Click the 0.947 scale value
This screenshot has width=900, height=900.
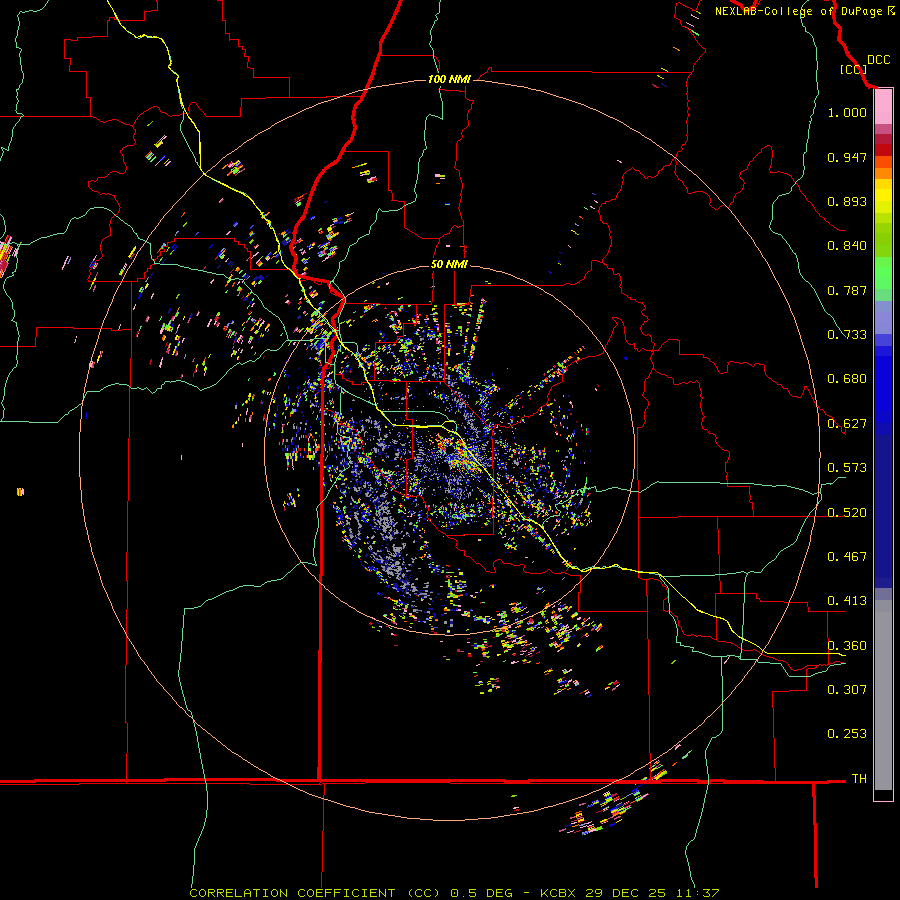click(847, 157)
